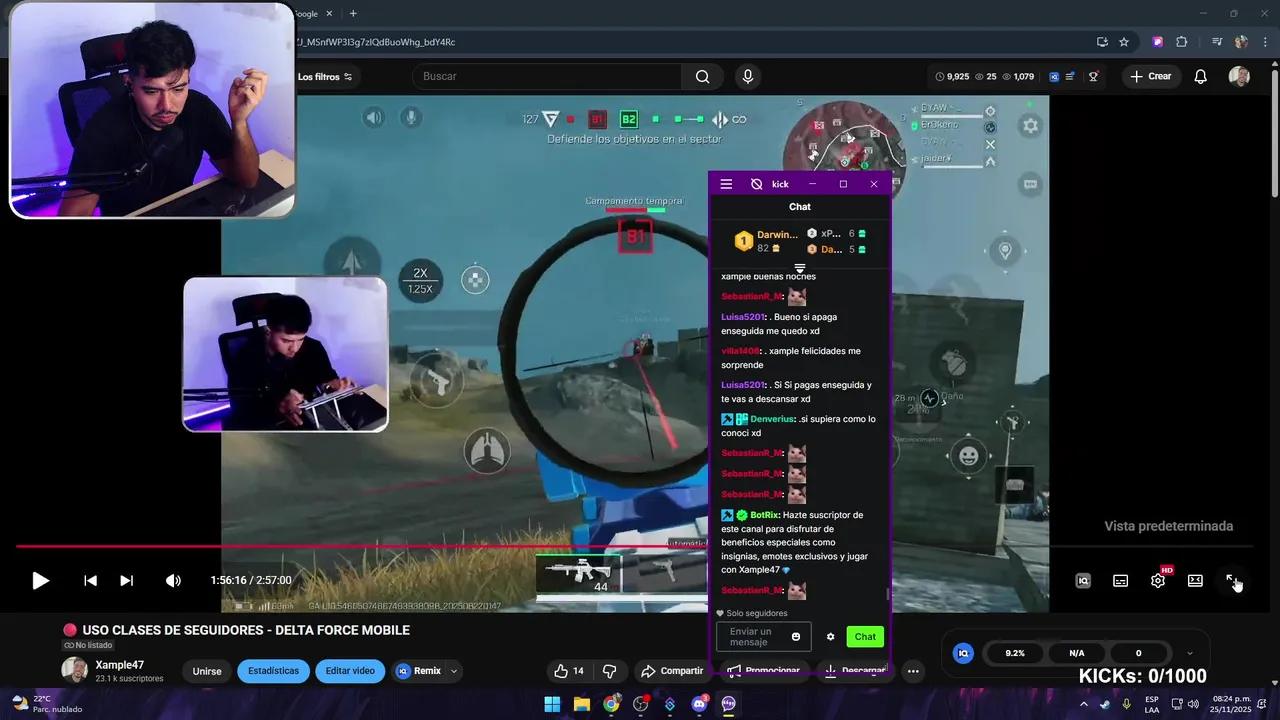The height and width of the screenshot is (720, 1280).
Task: Click Editar video button
Action: coord(350,671)
